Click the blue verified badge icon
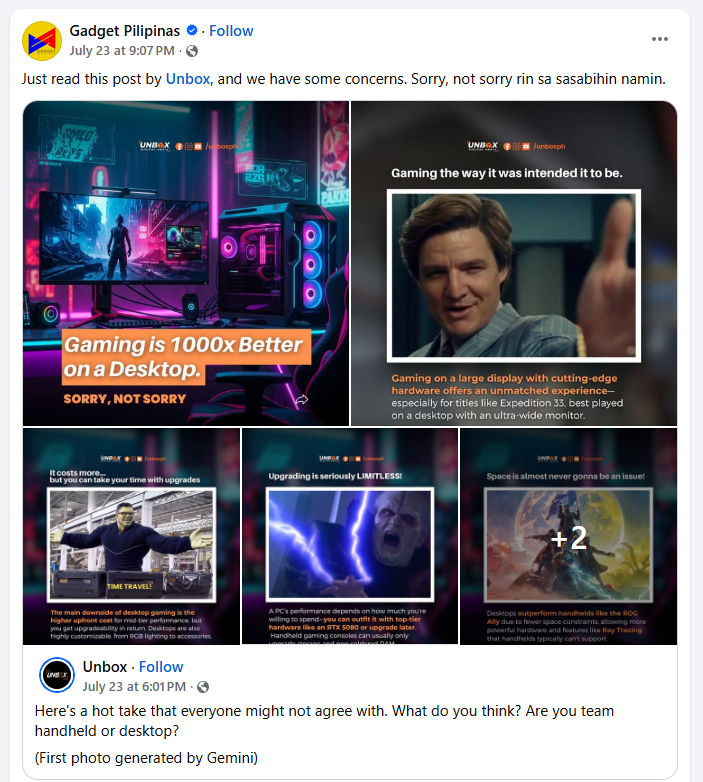Viewport: 703px width, 782px height. tap(191, 30)
